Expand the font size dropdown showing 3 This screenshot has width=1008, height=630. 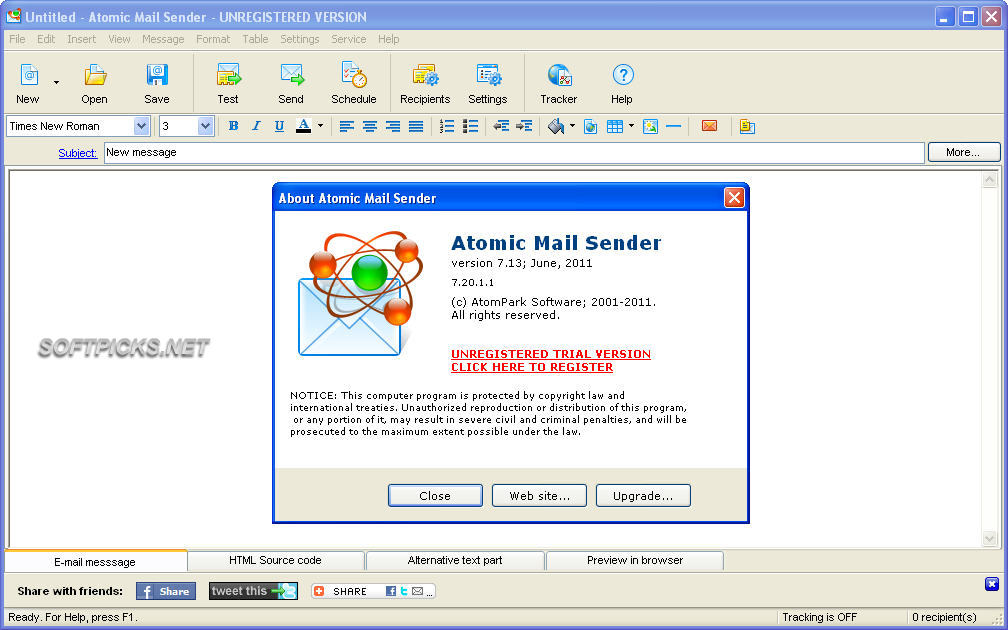(x=205, y=126)
